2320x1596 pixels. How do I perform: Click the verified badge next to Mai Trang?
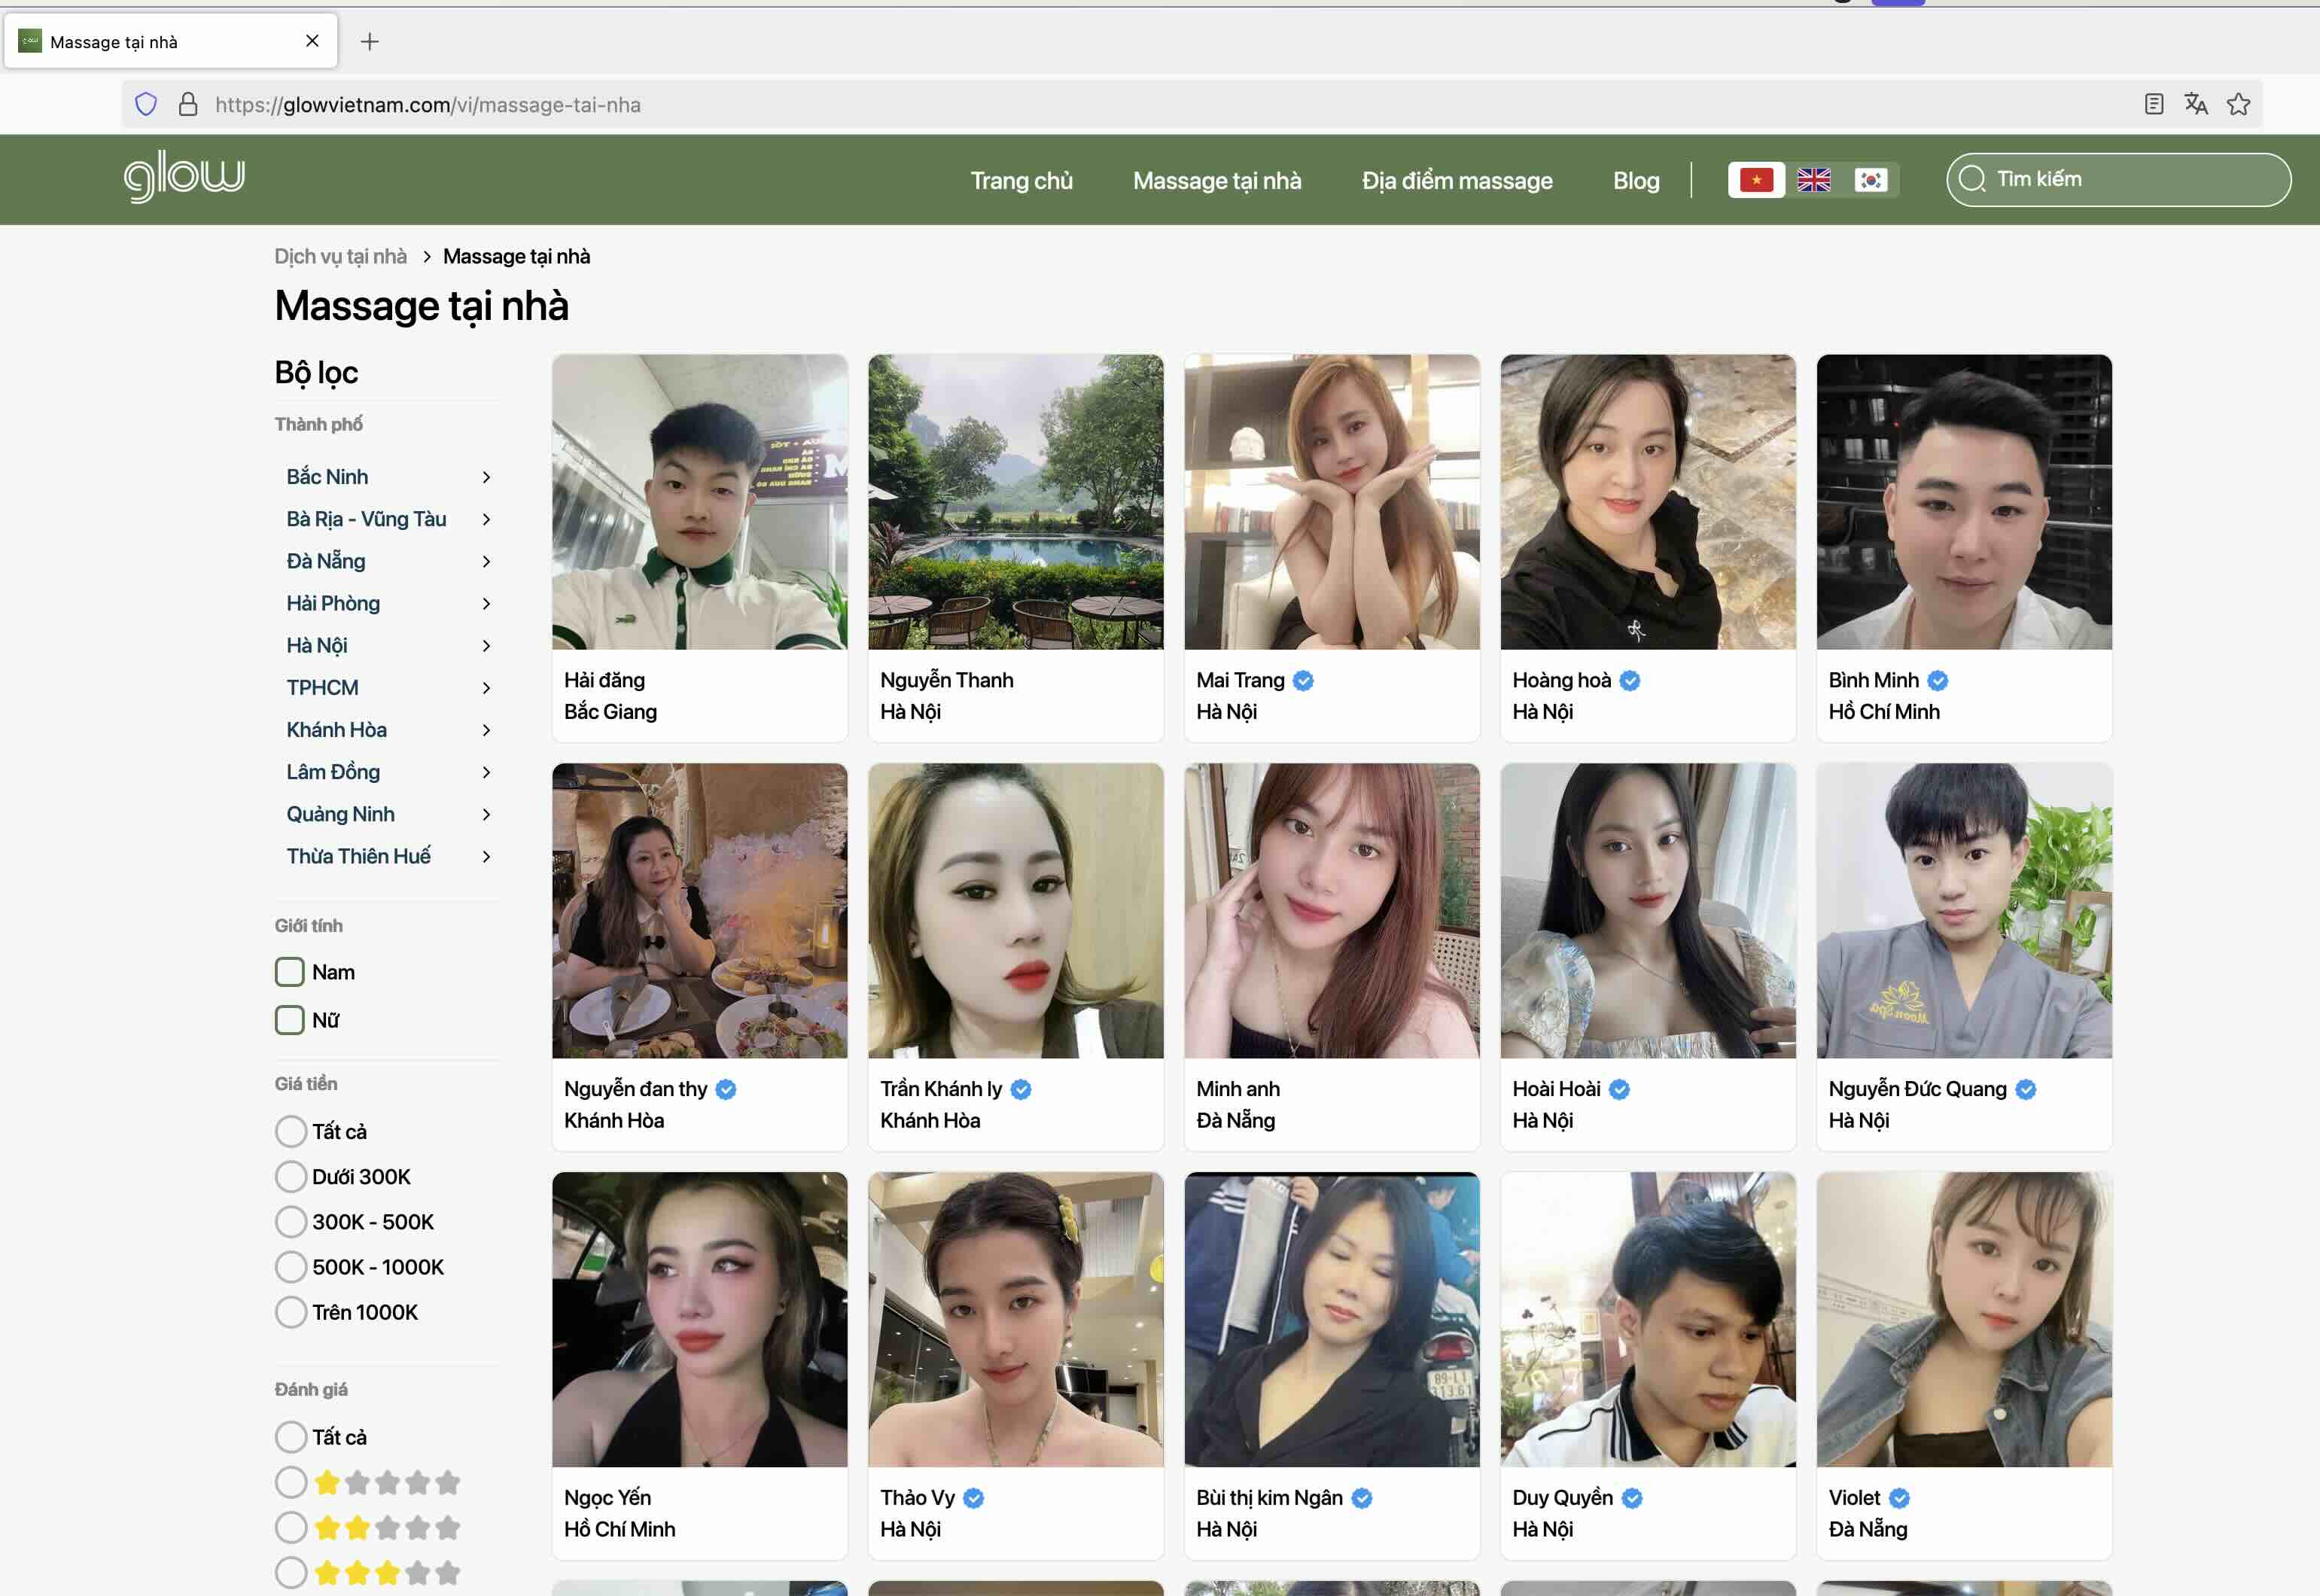coord(1302,680)
